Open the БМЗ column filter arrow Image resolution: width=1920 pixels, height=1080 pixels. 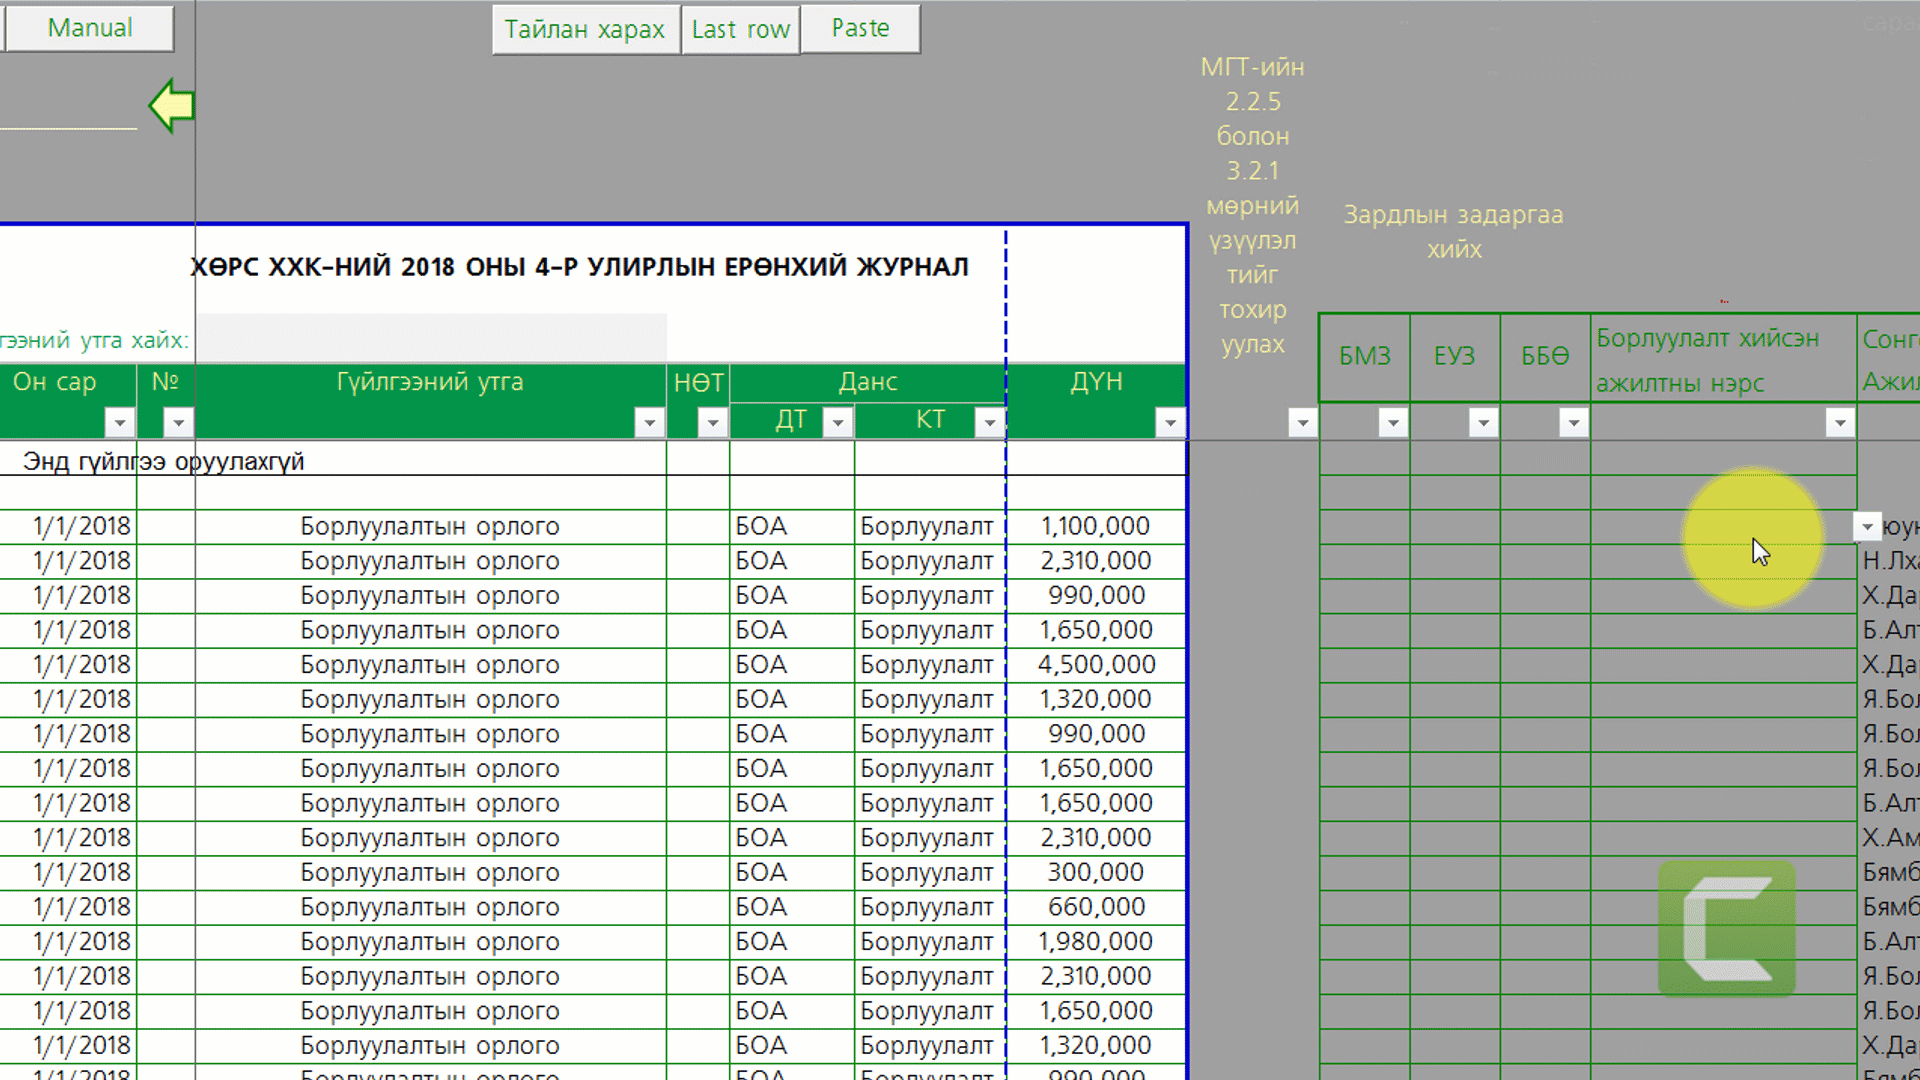point(1392,423)
